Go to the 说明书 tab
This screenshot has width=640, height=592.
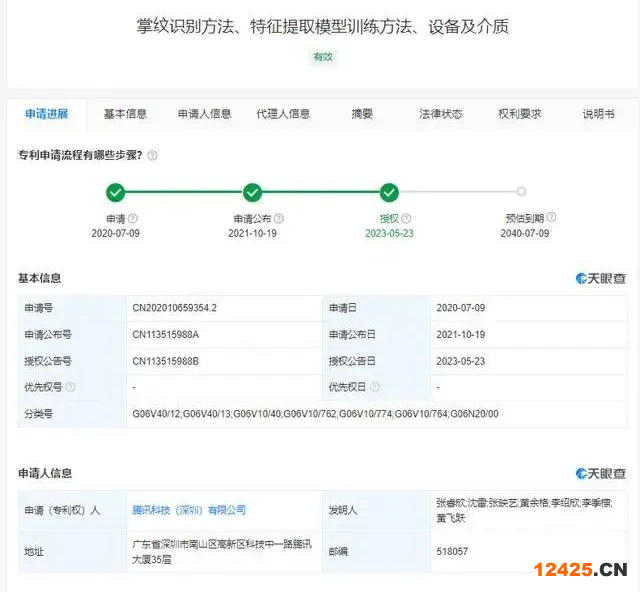pos(598,114)
